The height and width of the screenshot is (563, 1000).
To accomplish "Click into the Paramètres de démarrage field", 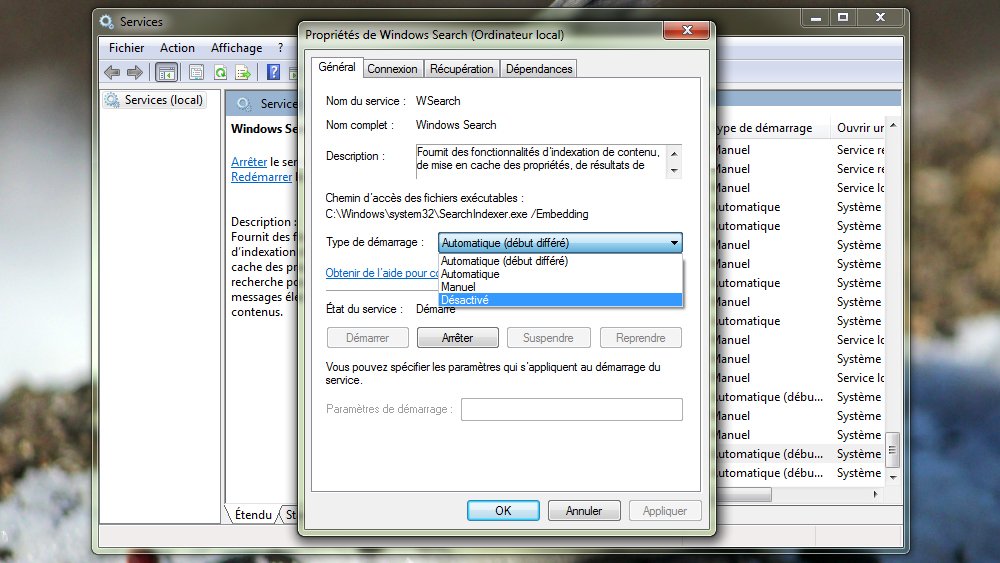I will point(571,409).
